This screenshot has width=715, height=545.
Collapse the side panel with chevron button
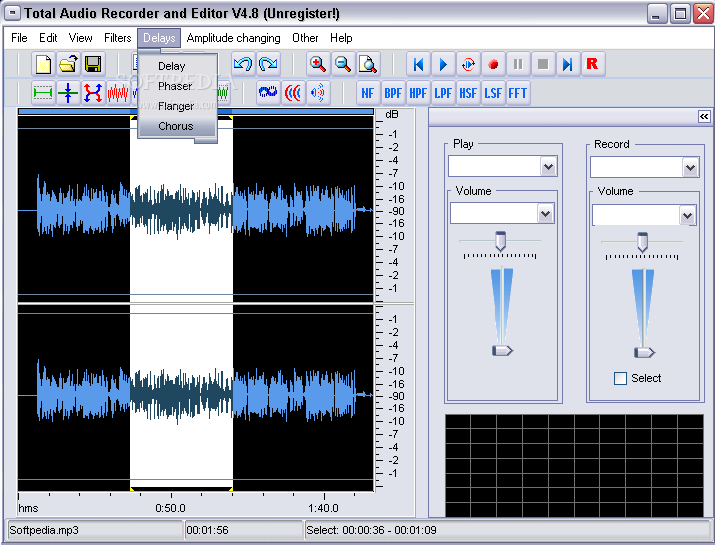(704, 117)
